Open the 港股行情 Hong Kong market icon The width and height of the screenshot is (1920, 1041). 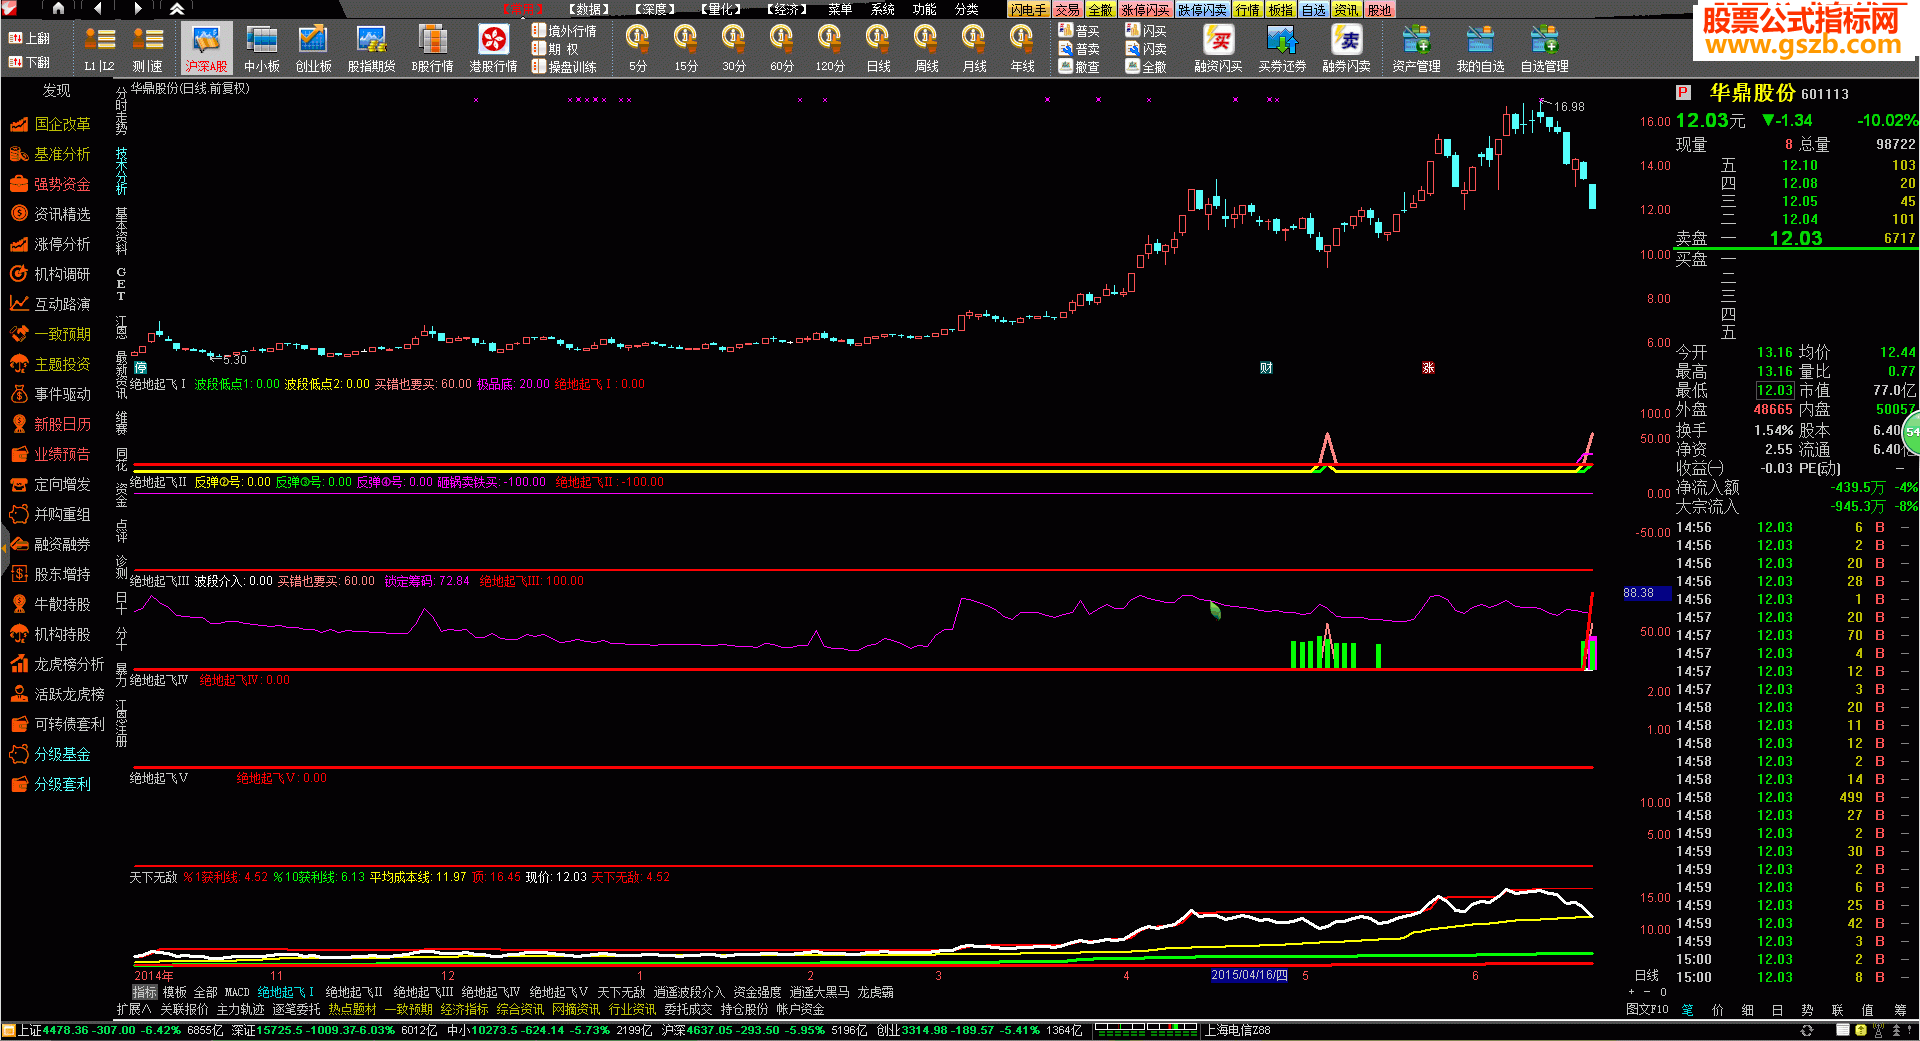coord(493,48)
